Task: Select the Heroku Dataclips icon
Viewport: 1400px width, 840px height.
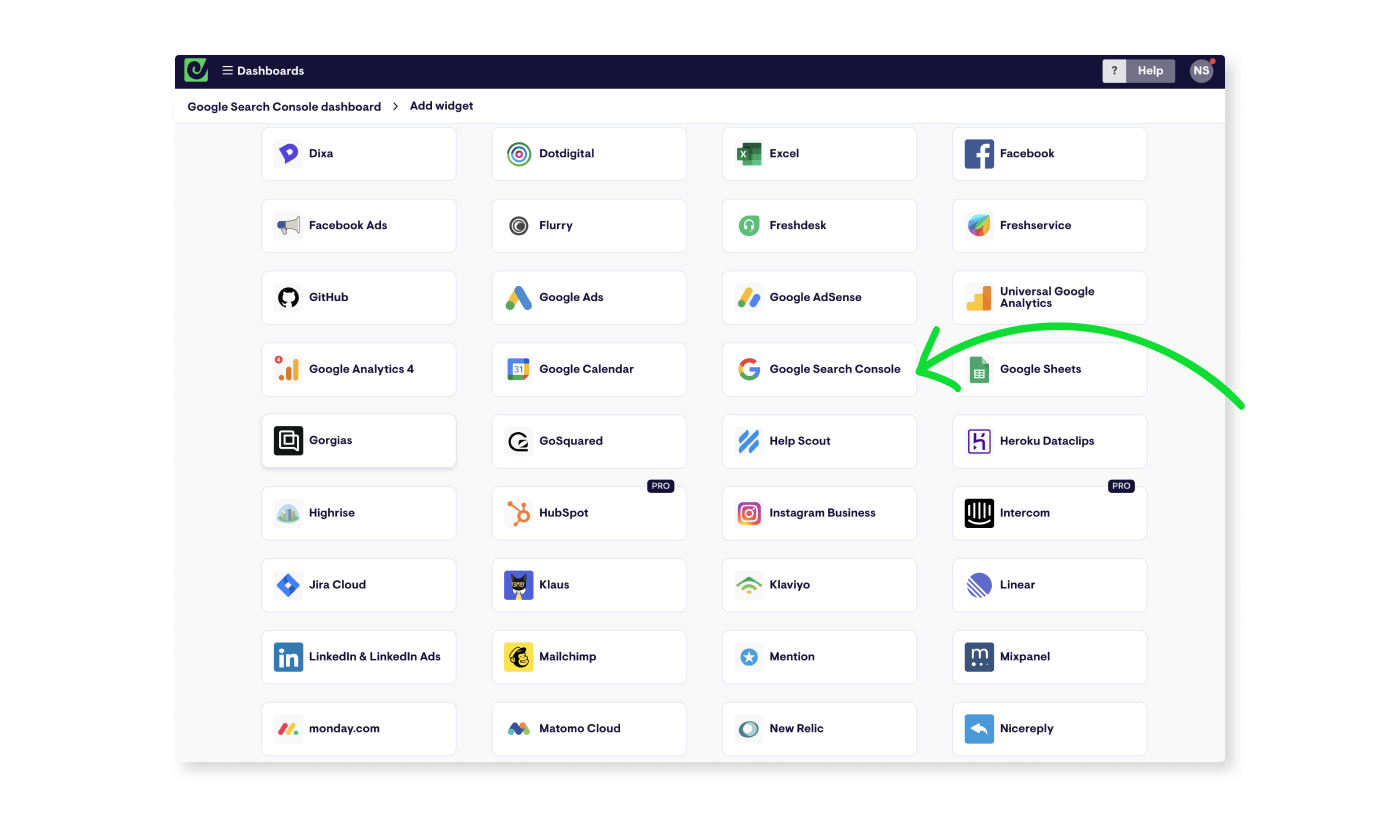Action: 979,441
